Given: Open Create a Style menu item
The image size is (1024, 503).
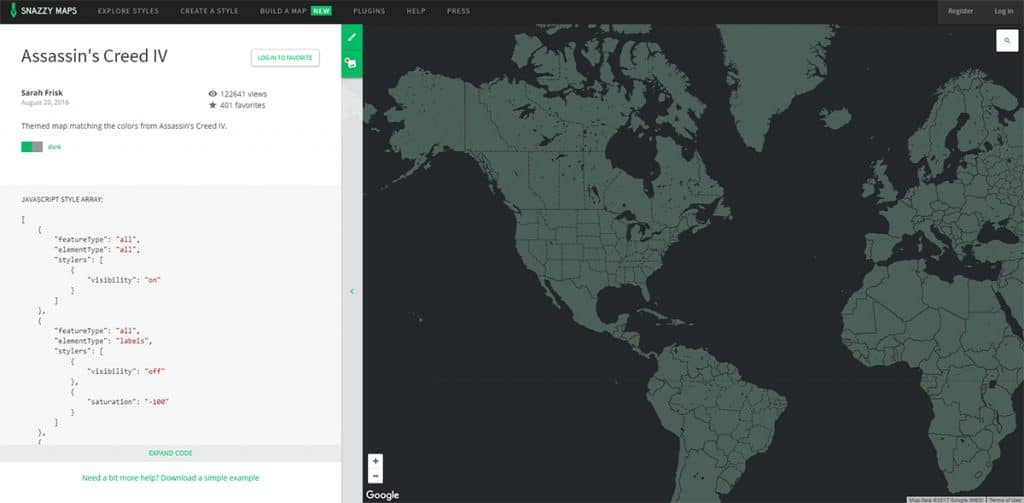Looking at the screenshot, I should tap(210, 11).
